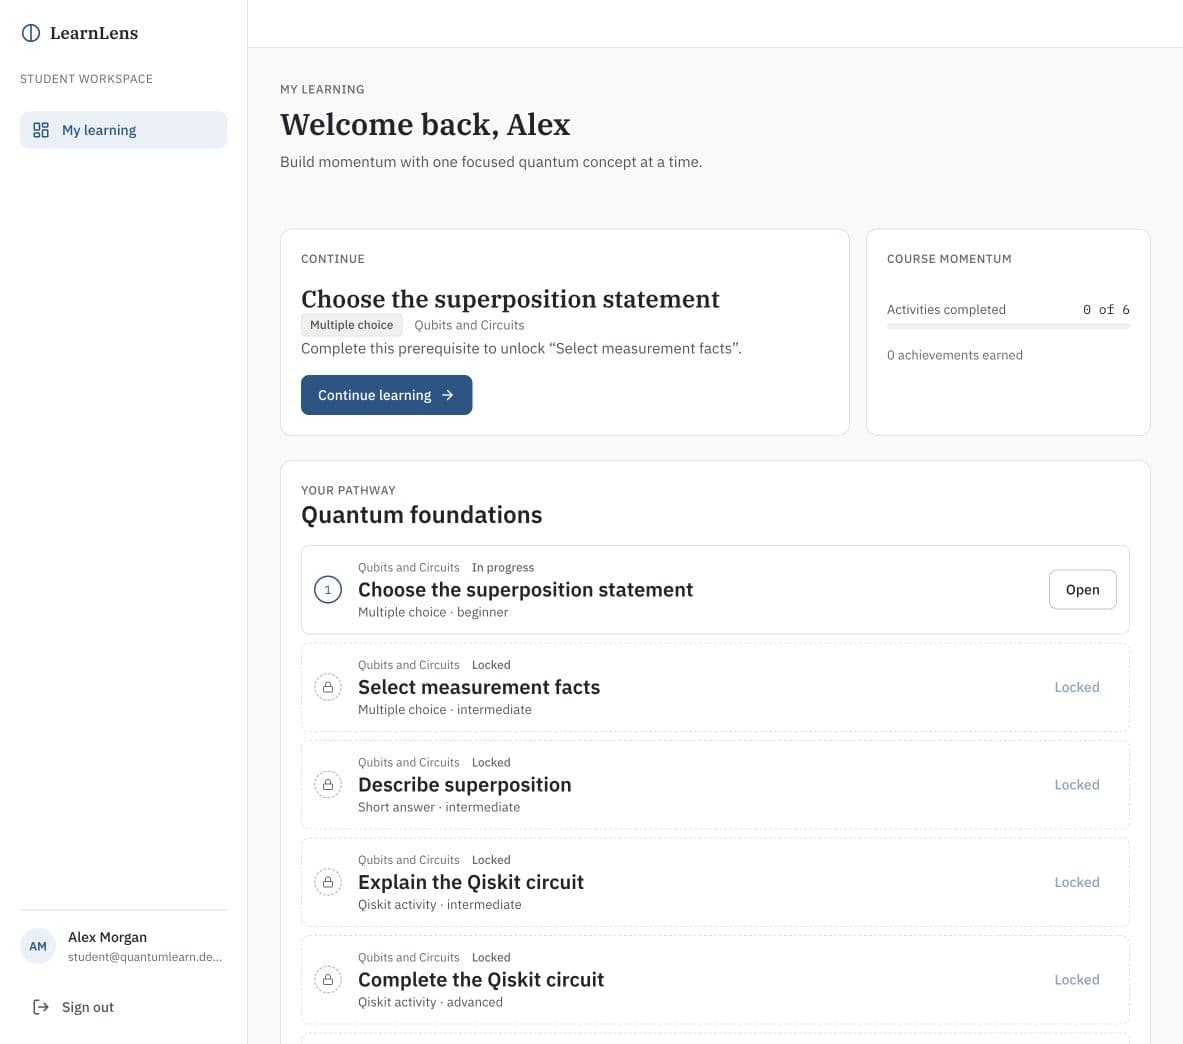Click the Multiple choice · beginner label
The image size is (1183, 1044).
433,612
